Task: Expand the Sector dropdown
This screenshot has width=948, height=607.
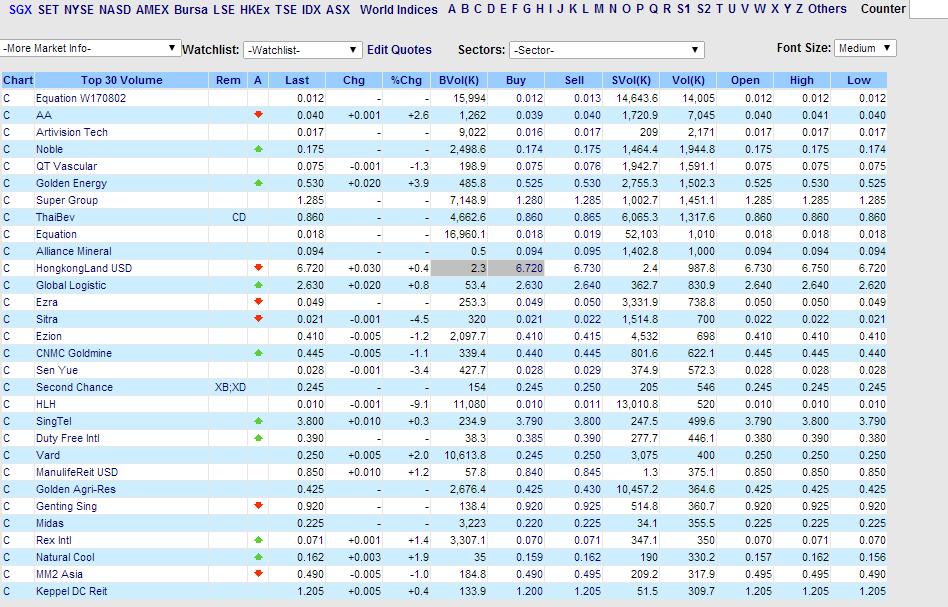Action: click(x=606, y=50)
